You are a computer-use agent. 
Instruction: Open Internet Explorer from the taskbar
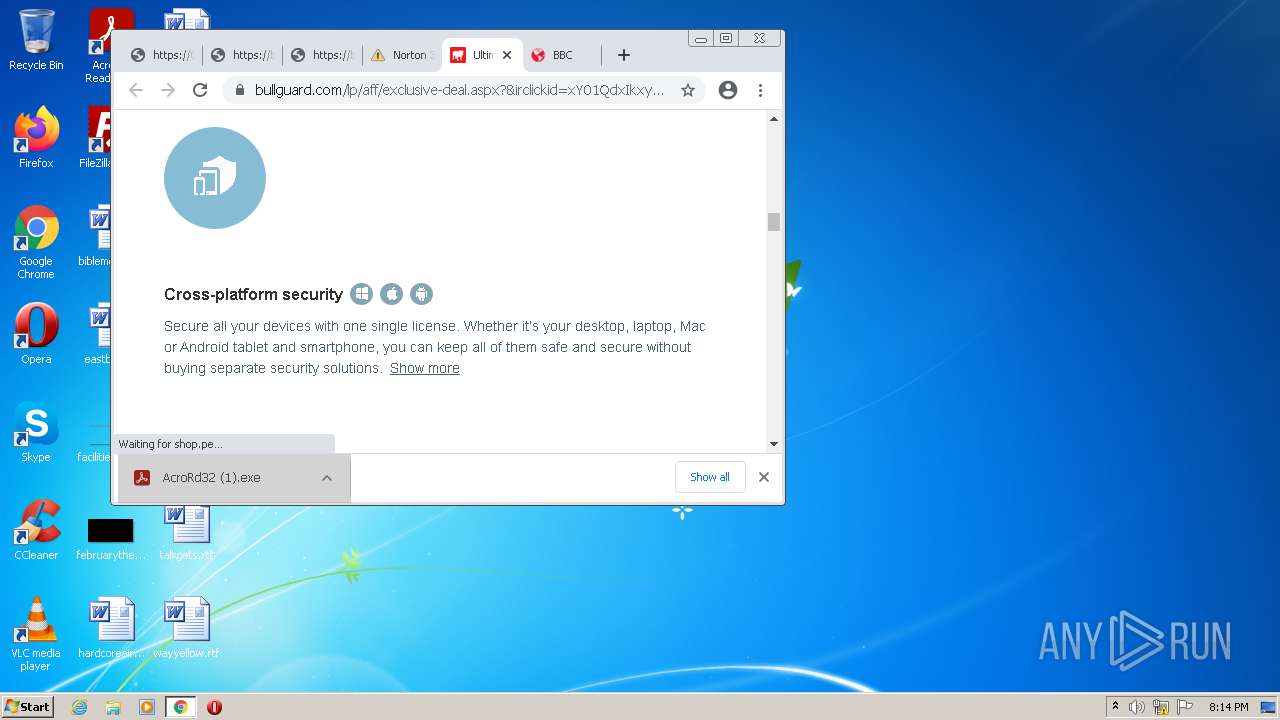[x=79, y=707]
